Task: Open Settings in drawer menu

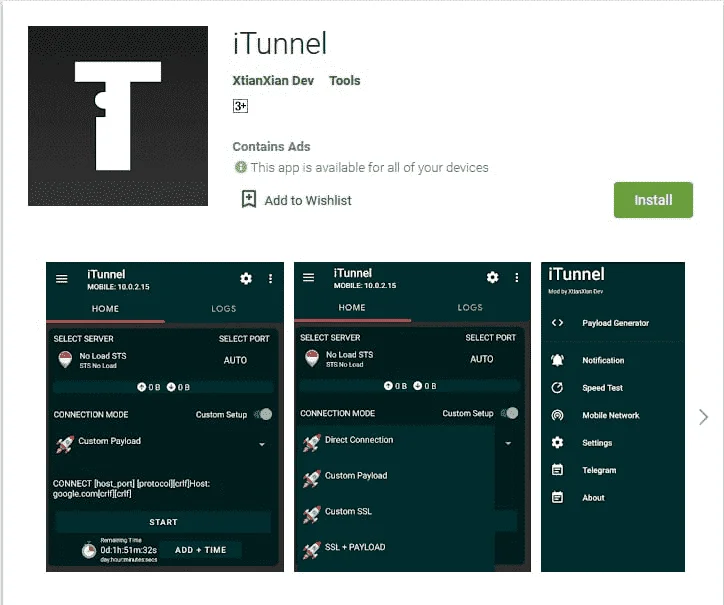Action: [x=597, y=443]
